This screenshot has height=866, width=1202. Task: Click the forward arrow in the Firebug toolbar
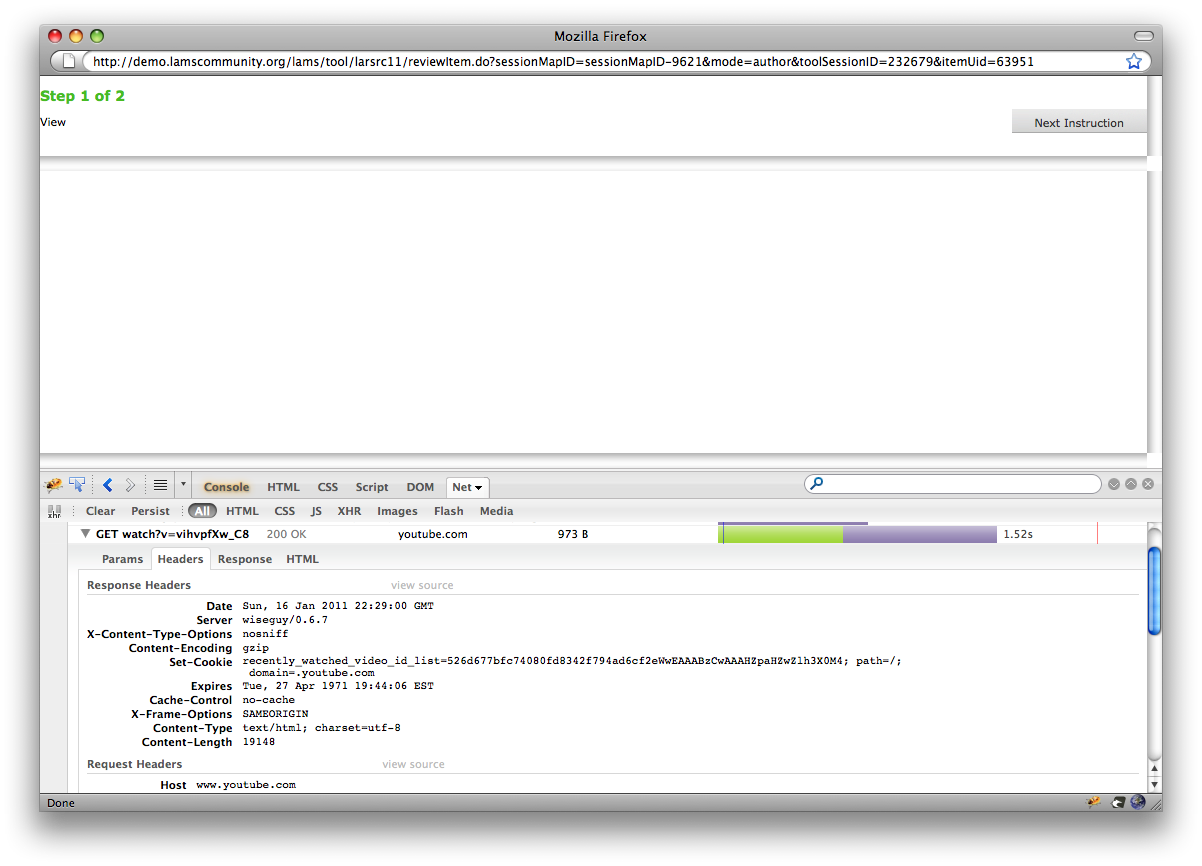tap(130, 486)
